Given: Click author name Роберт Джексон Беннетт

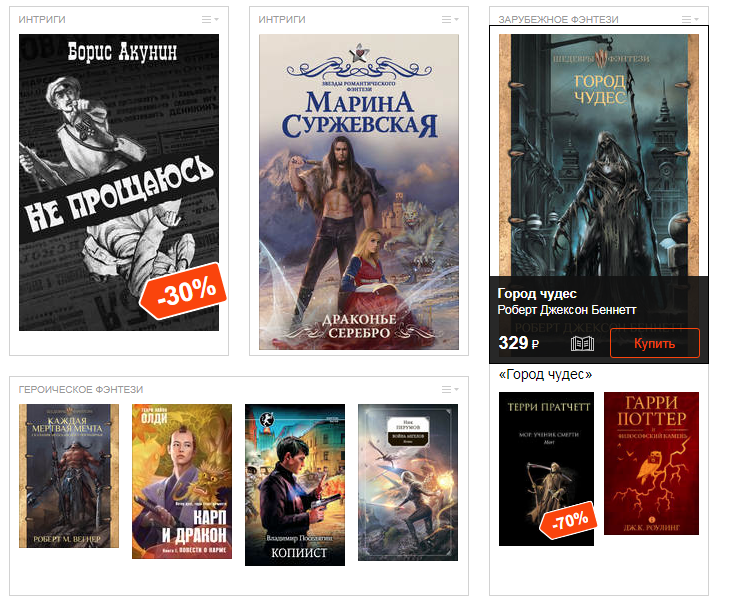Looking at the screenshot, I should [567, 310].
